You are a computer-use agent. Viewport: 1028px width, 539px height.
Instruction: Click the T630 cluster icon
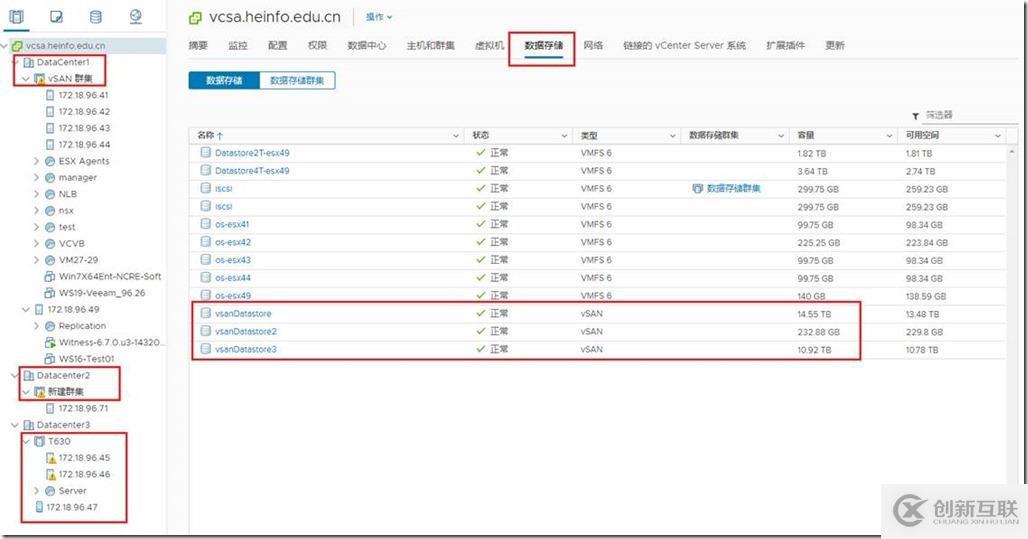click(39, 441)
